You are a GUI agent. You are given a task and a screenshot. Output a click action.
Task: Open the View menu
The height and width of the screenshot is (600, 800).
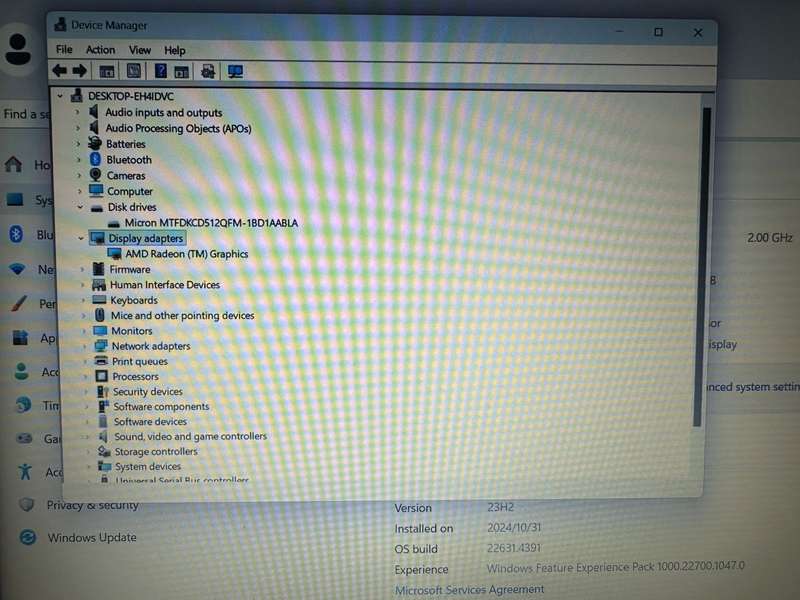pyautogui.click(x=139, y=50)
